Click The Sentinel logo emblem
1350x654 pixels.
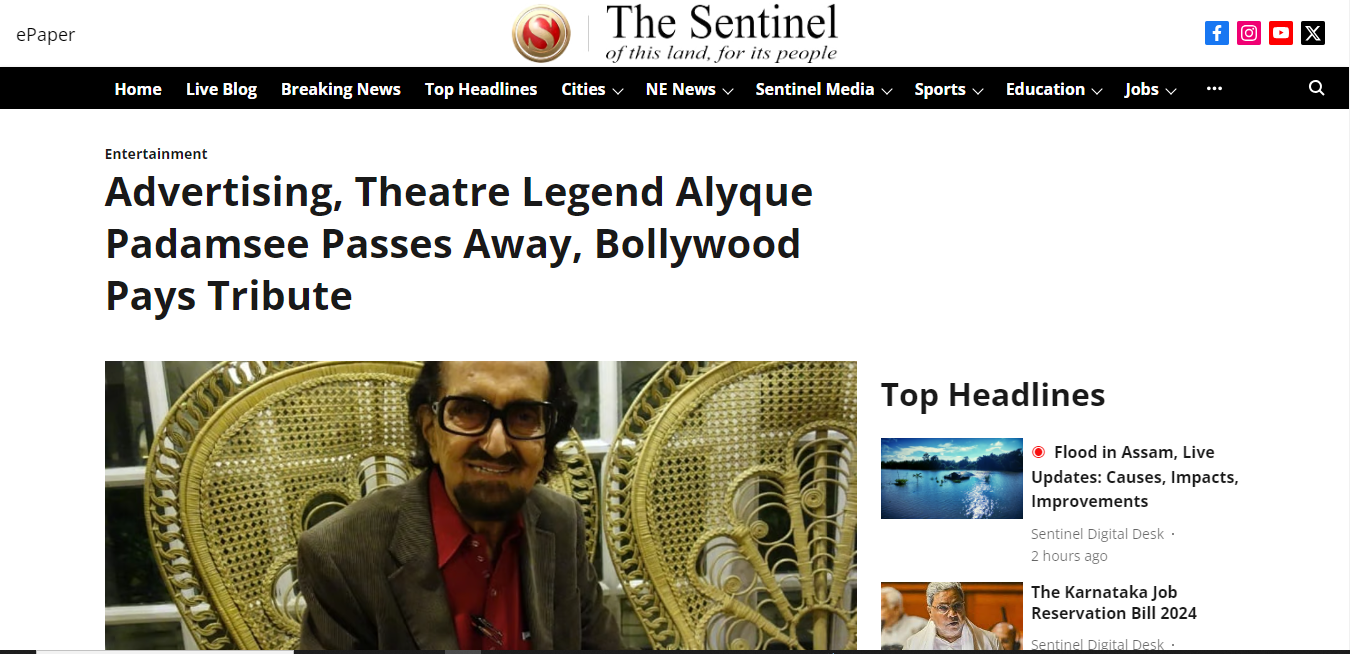tap(541, 34)
